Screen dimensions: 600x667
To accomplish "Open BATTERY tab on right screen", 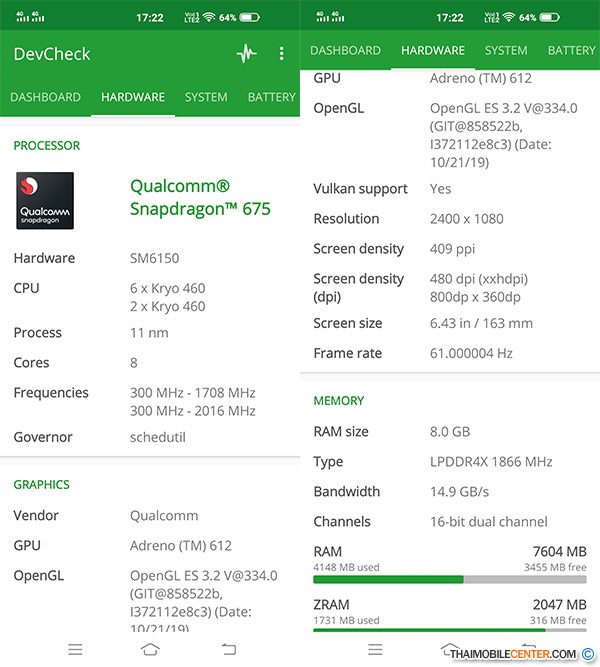I will 572,51.
